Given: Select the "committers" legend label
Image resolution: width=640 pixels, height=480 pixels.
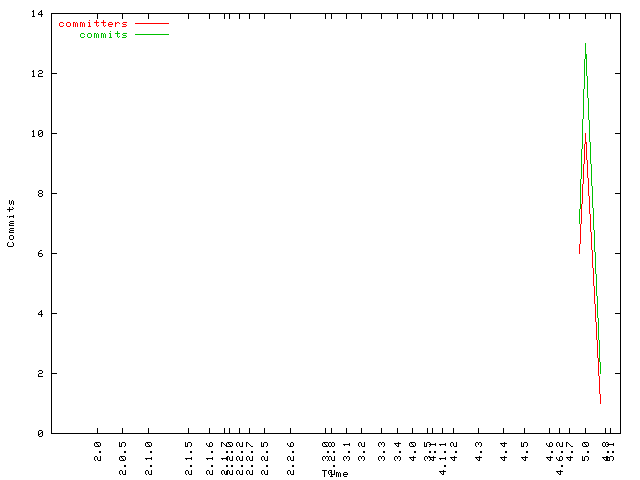Looking at the screenshot, I should coord(93,23).
